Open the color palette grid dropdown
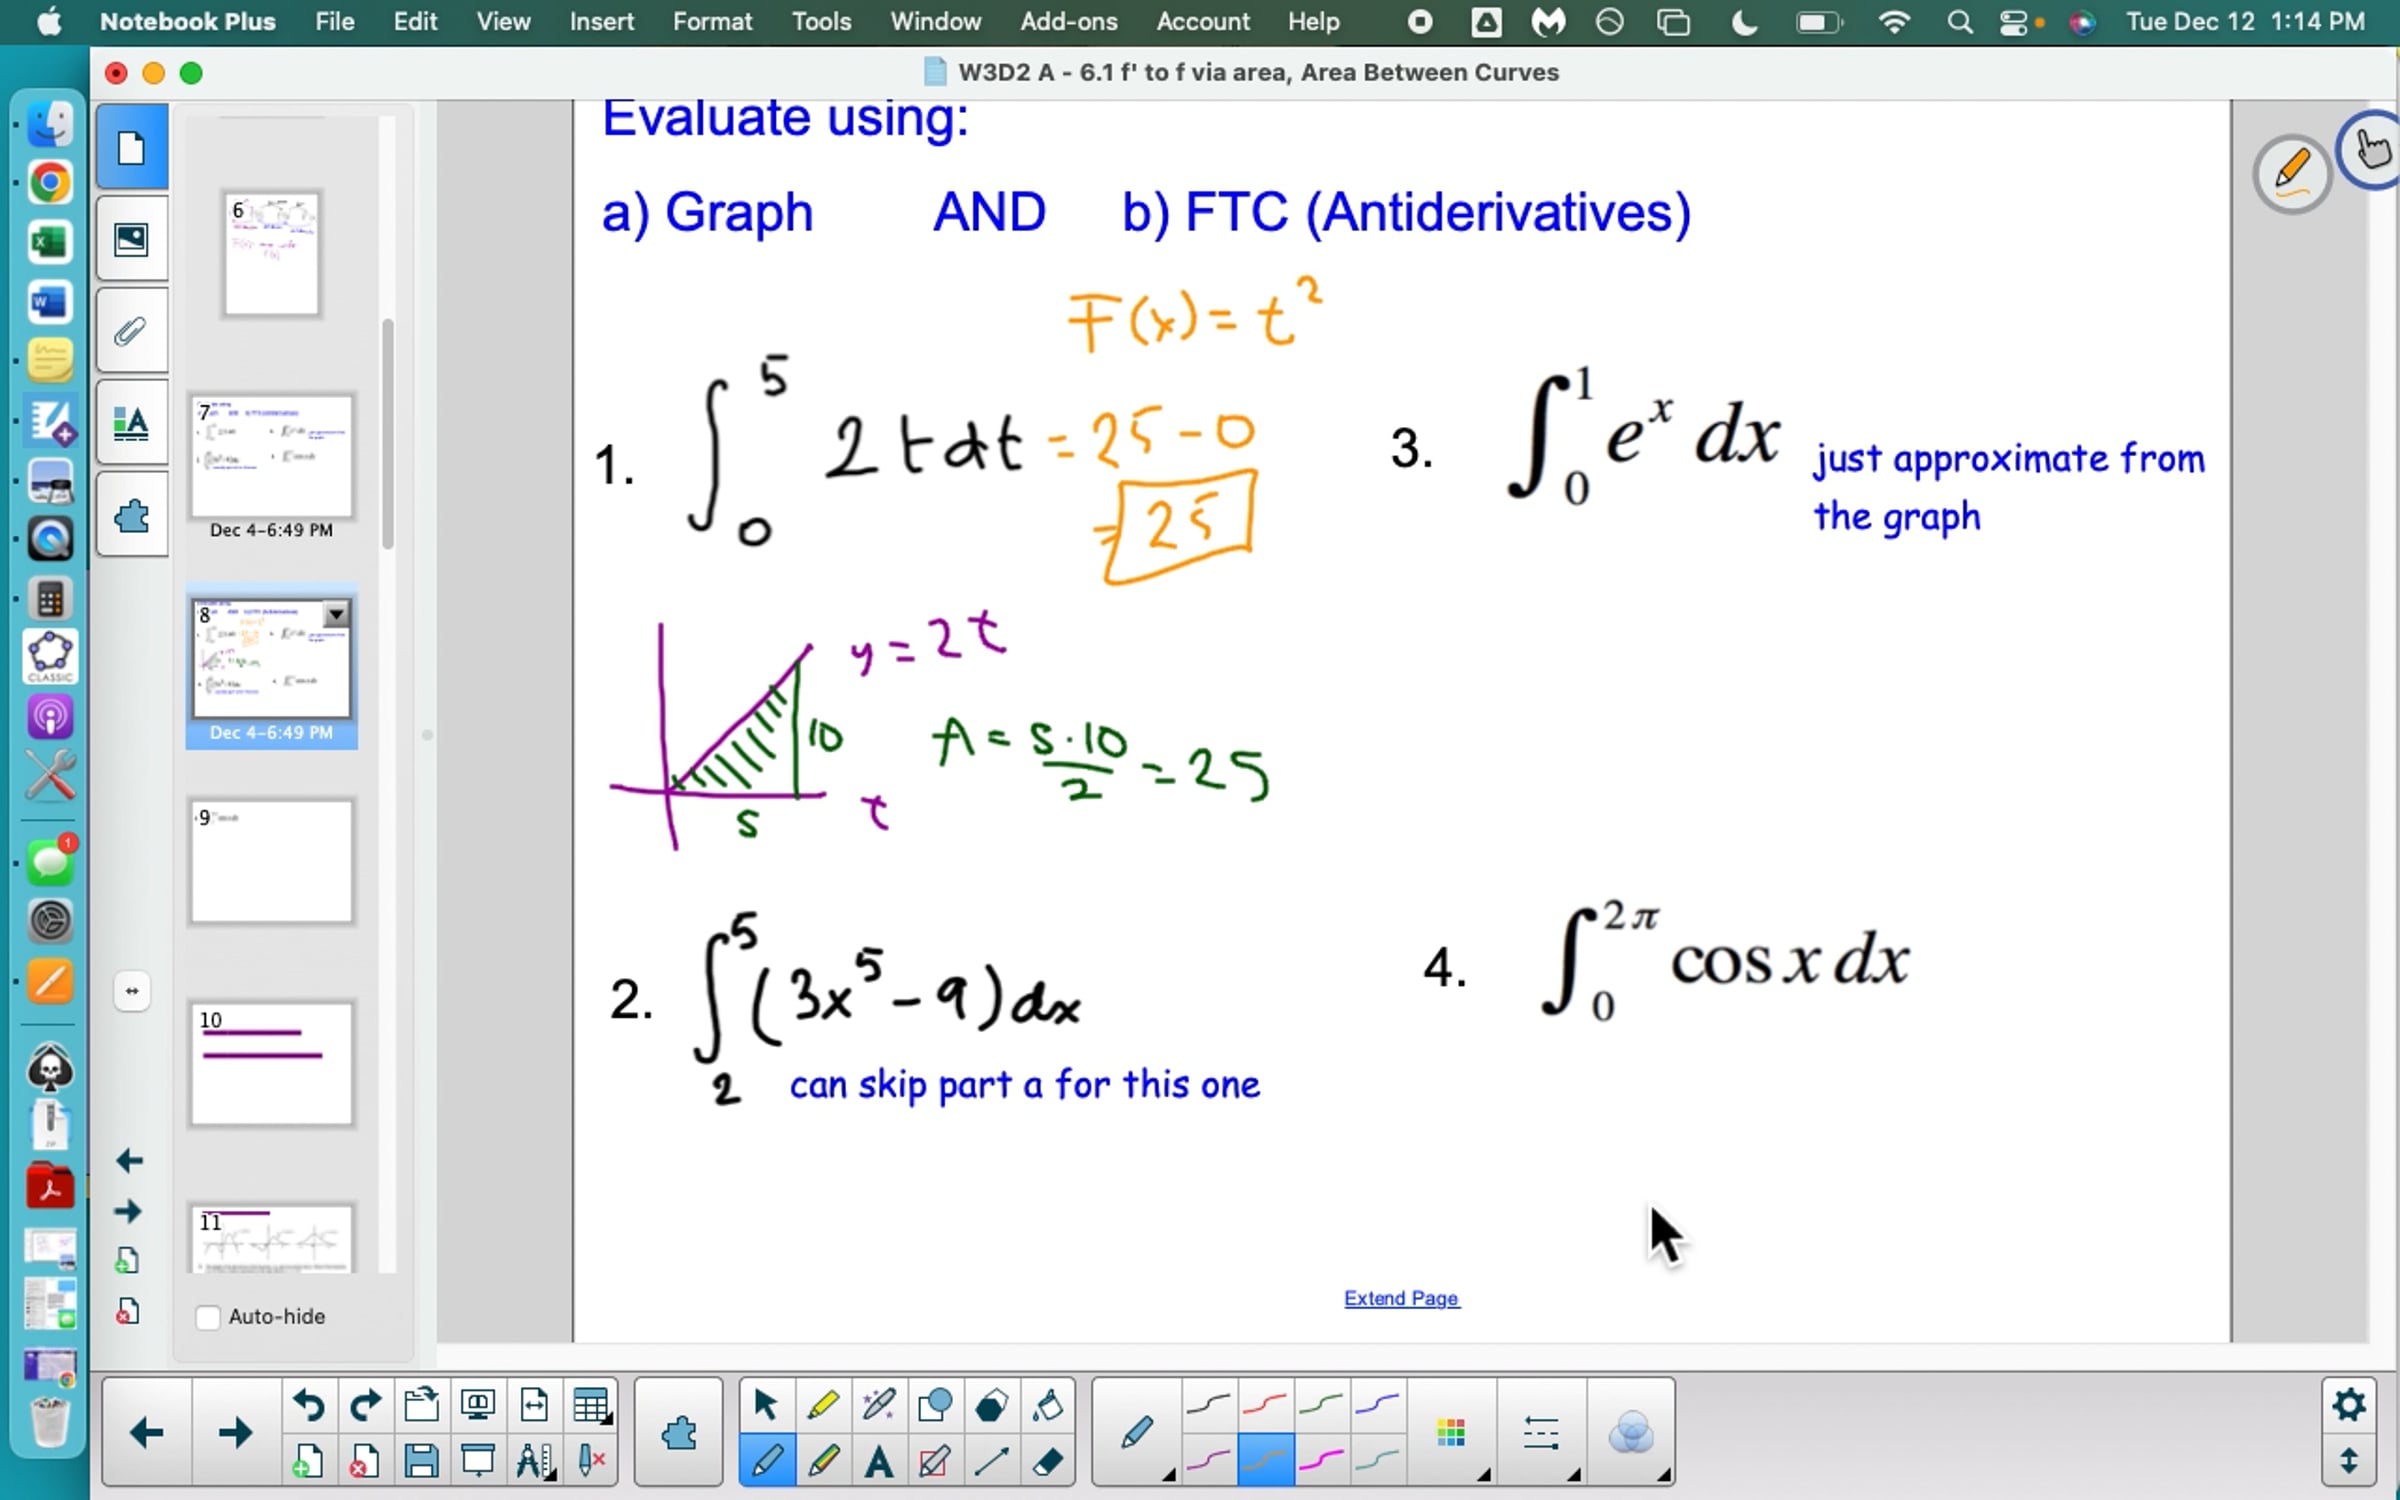Image resolution: width=2400 pixels, height=1500 pixels. point(1452,1434)
